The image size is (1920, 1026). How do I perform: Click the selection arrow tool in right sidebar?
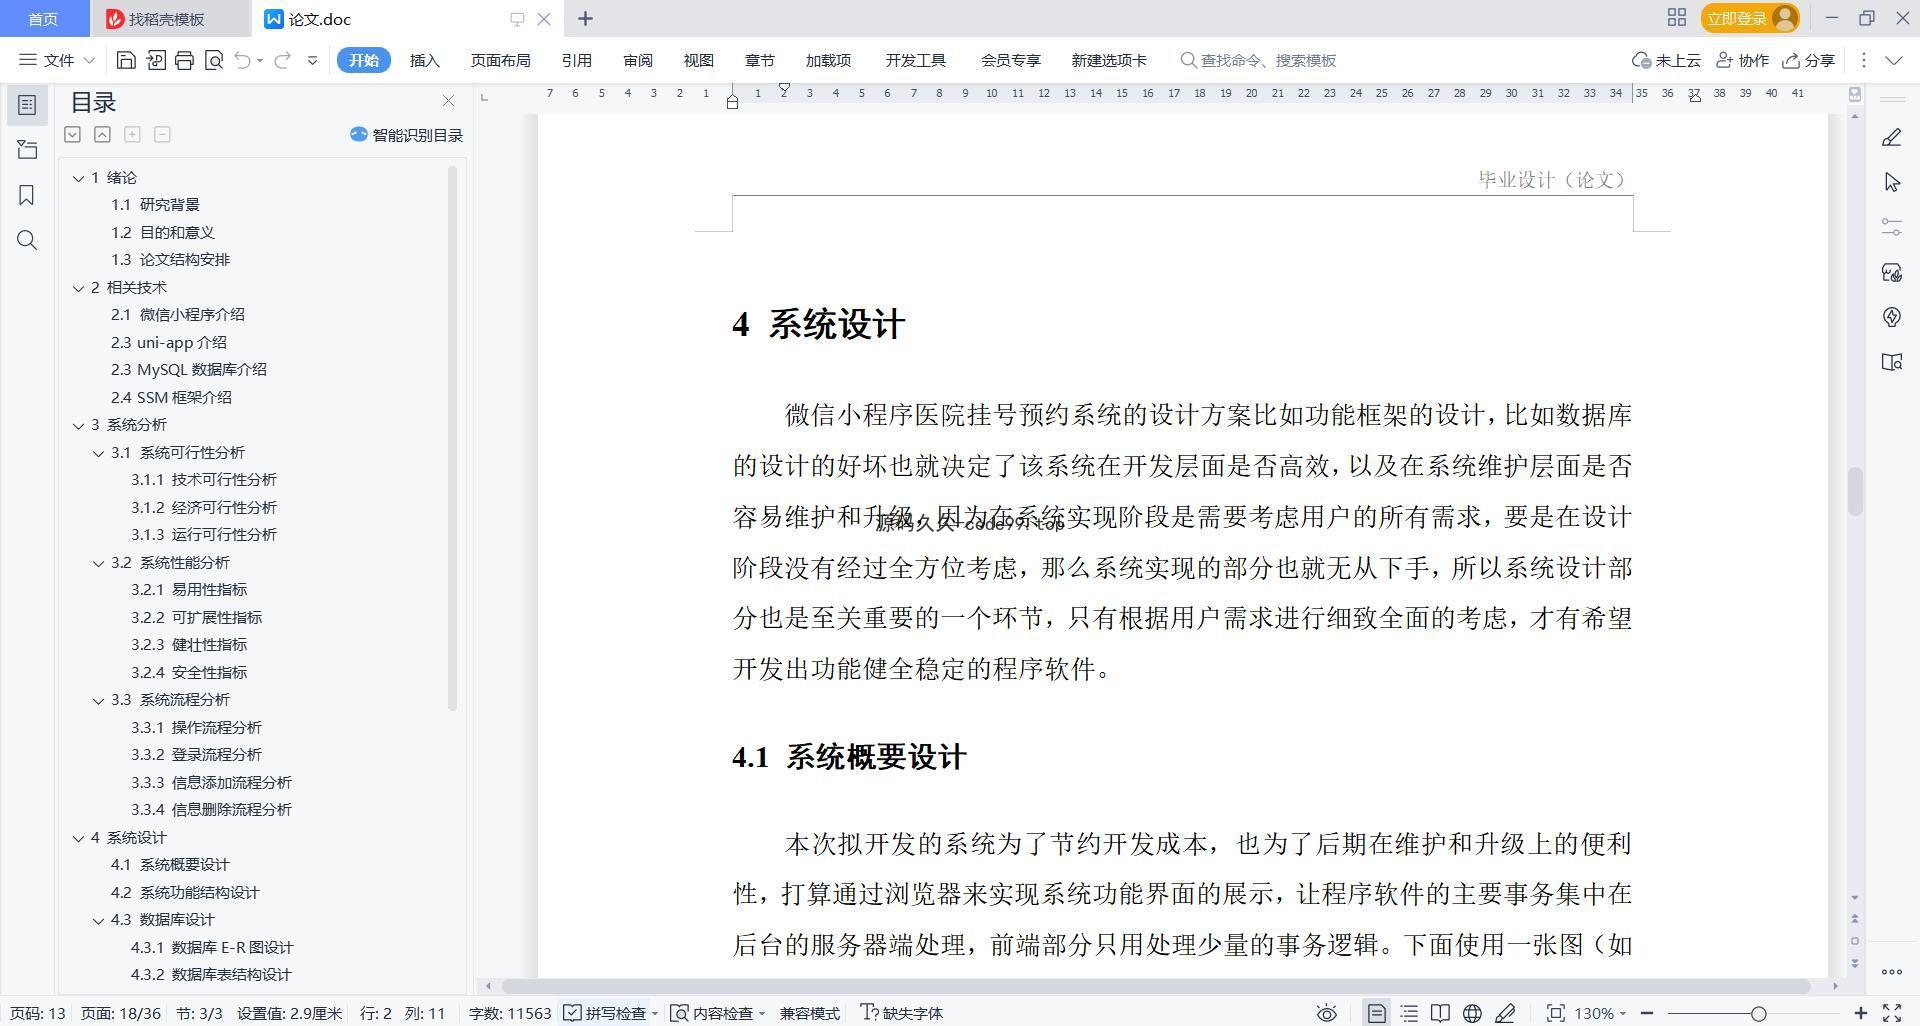(1891, 182)
